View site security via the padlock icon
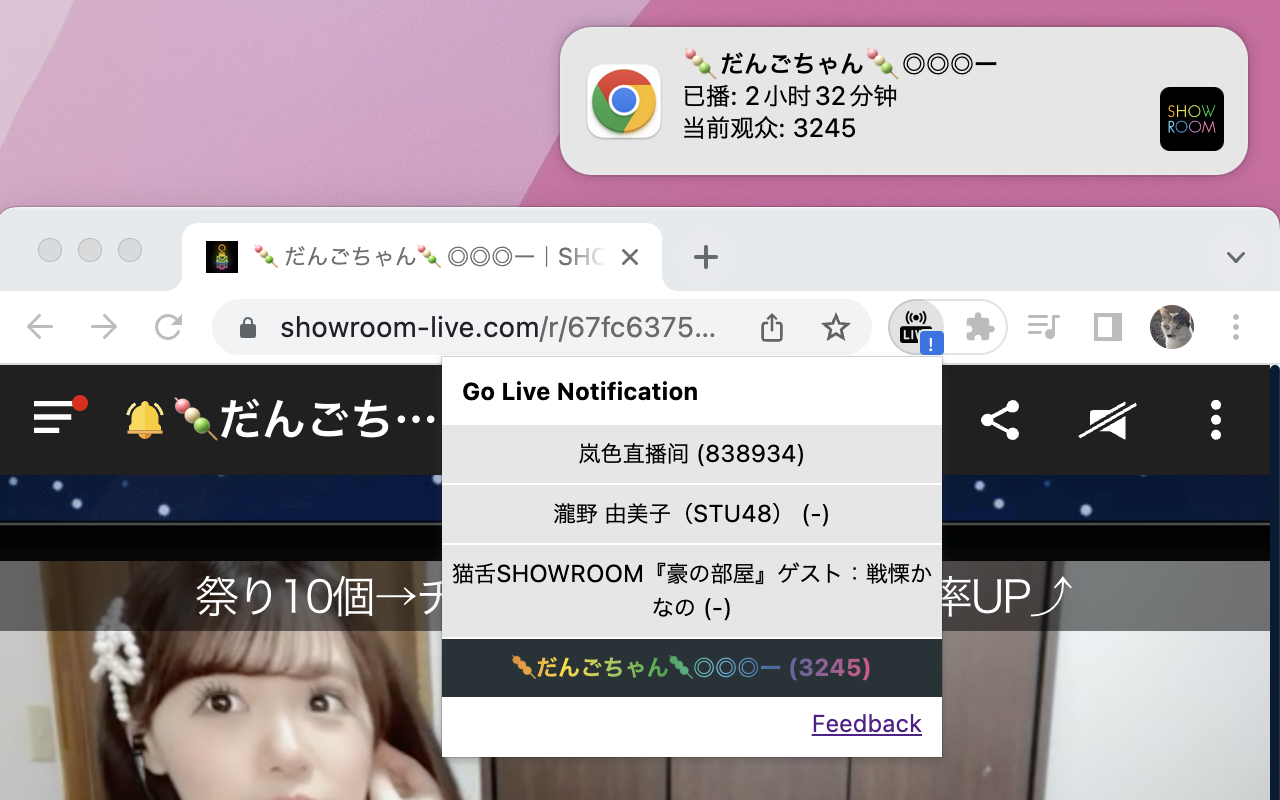This screenshot has height=800, width=1280. (247, 326)
